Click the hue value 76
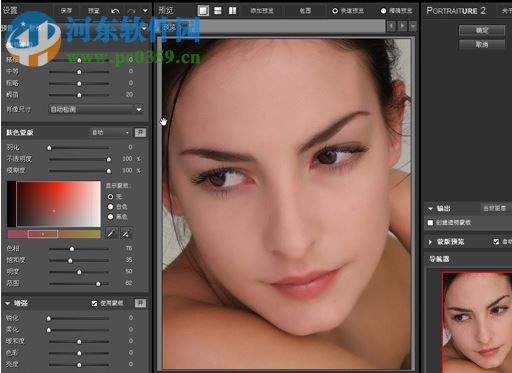512x373 pixels. click(x=129, y=248)
